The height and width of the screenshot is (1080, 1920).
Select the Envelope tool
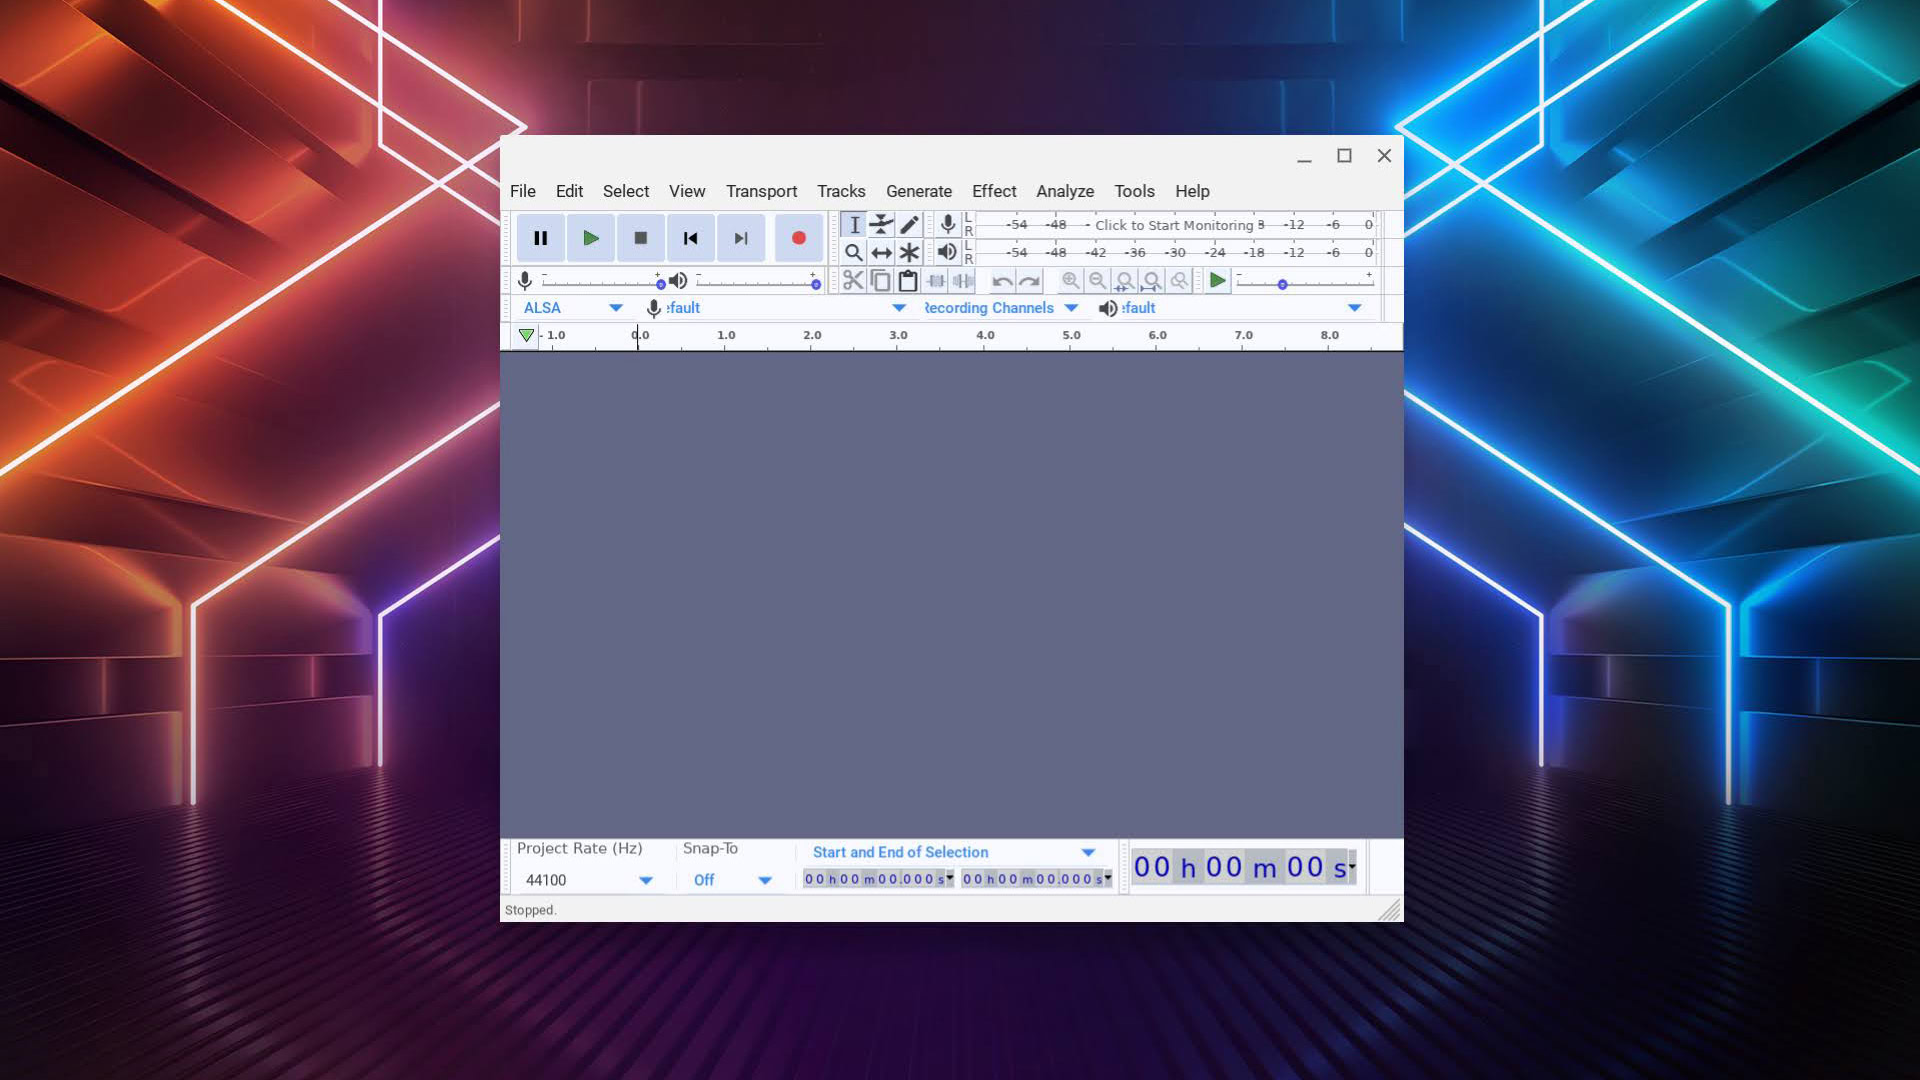point(881,224)
